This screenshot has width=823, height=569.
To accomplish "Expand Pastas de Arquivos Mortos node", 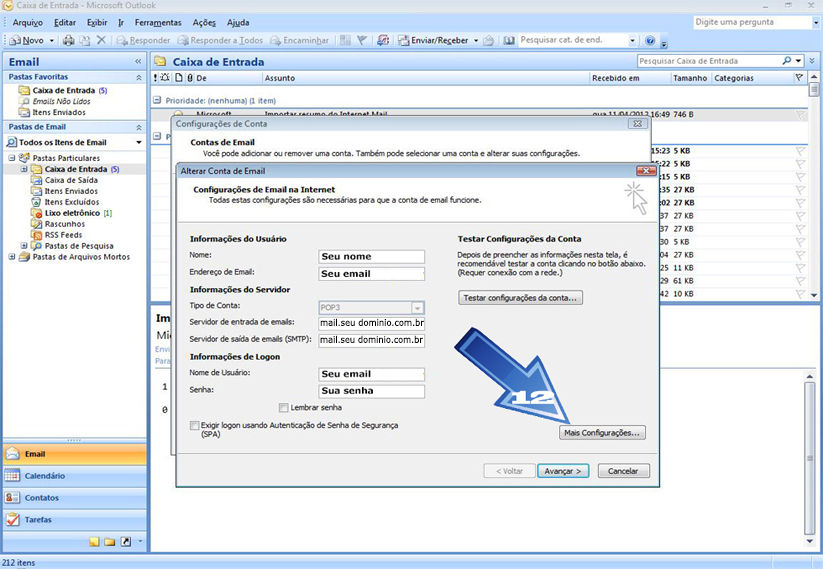I will tap(12, 257).
